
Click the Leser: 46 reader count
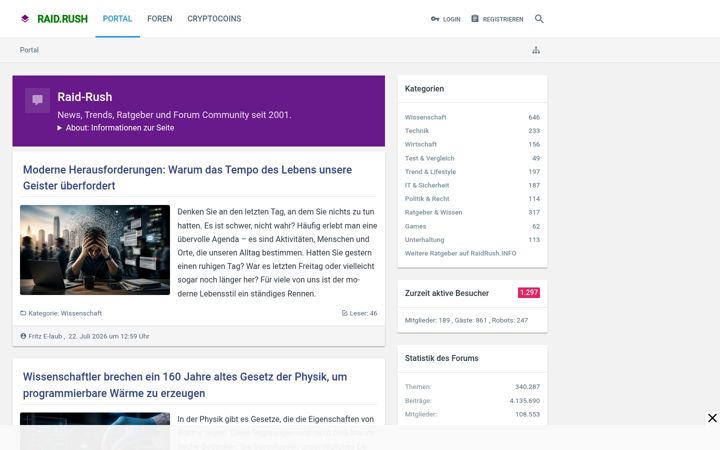click(363, 313)
